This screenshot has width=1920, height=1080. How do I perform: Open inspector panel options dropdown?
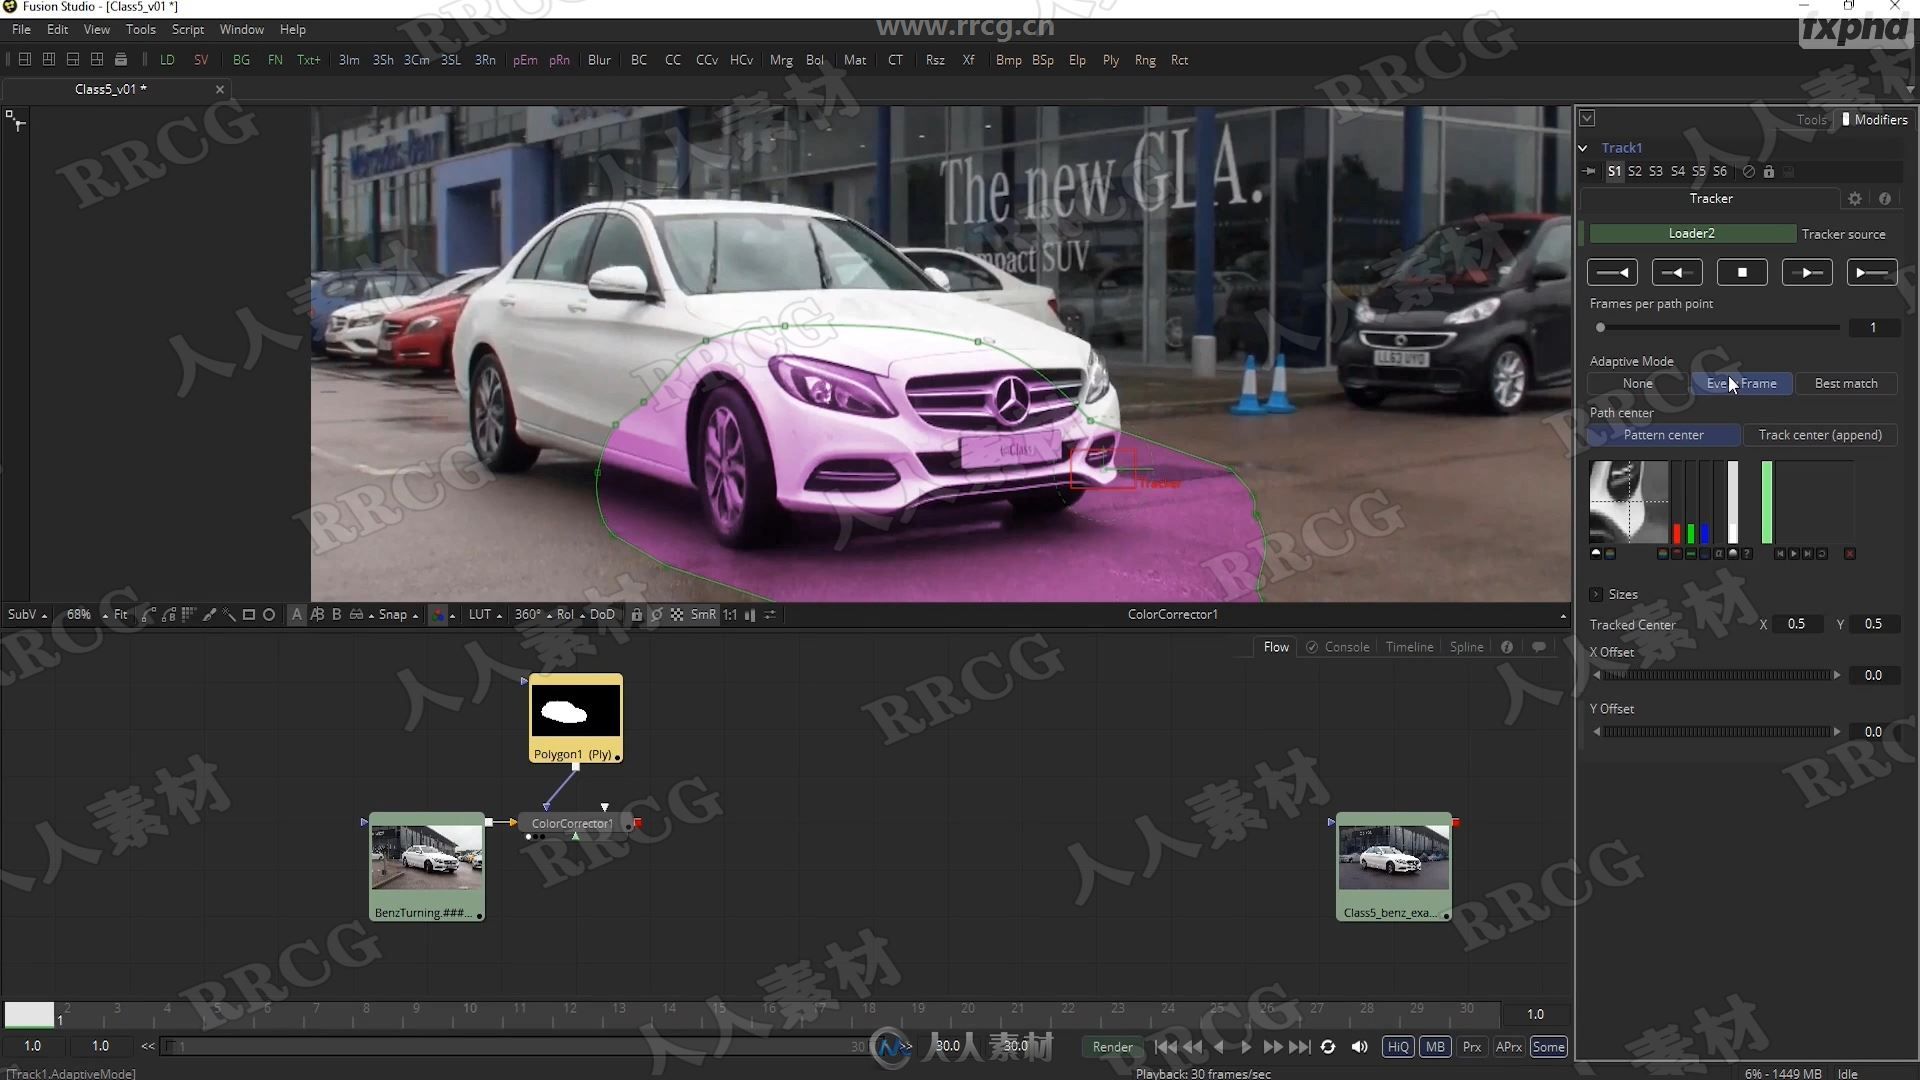coord(1587,118)
